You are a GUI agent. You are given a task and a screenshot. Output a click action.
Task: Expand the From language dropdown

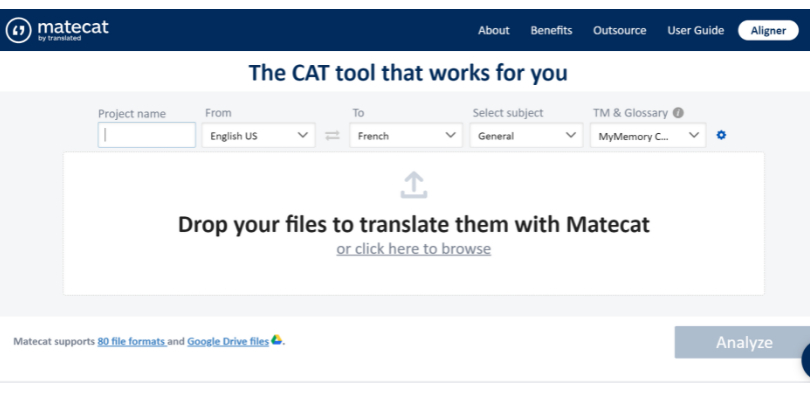coord(258,135)
